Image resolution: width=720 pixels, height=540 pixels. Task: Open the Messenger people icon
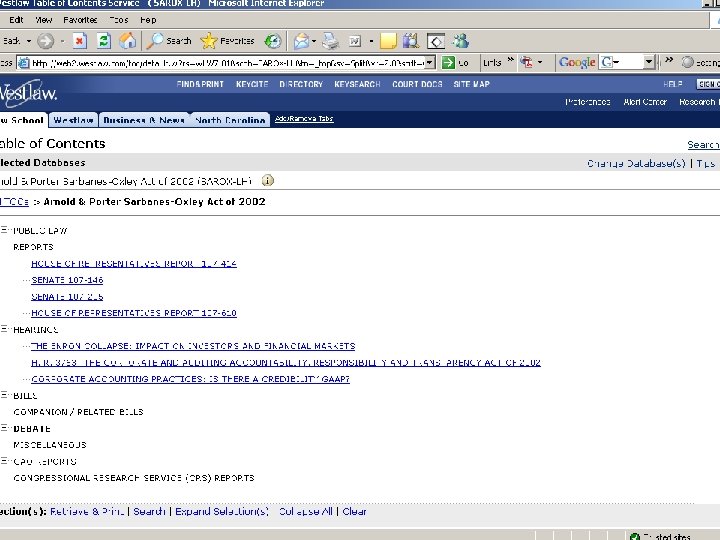pos(460,41)
